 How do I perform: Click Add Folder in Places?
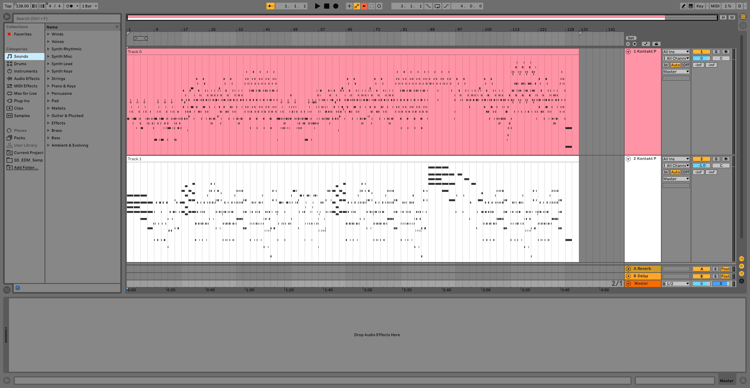pyautogui.click(x=26, y=167)
